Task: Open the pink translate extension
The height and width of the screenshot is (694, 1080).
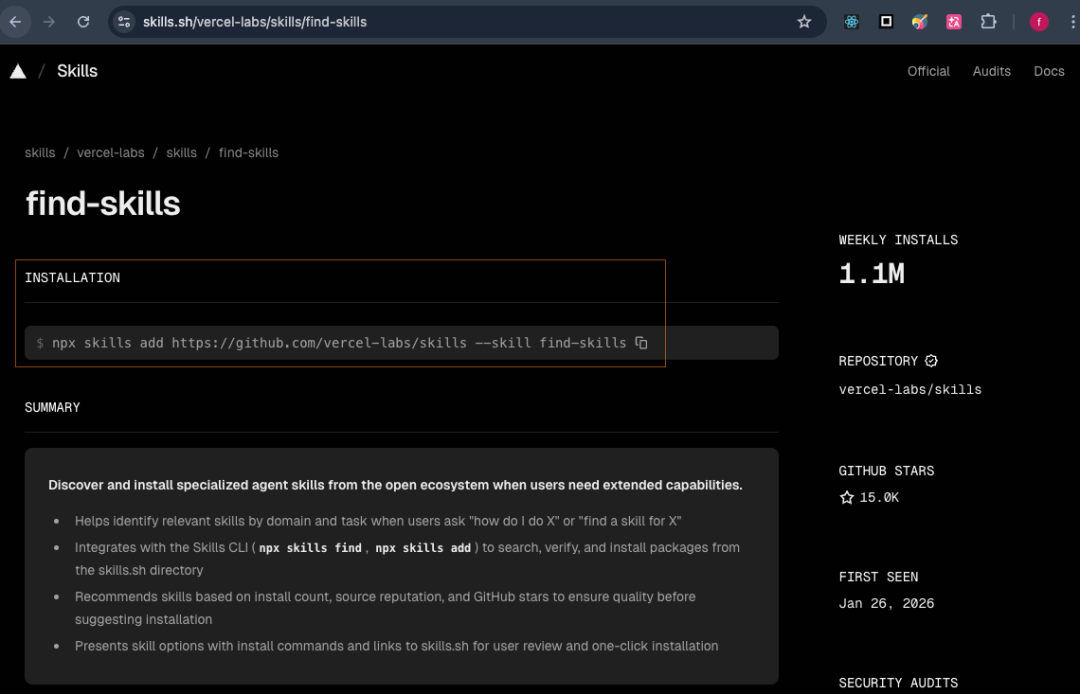Action: [954, 22]
